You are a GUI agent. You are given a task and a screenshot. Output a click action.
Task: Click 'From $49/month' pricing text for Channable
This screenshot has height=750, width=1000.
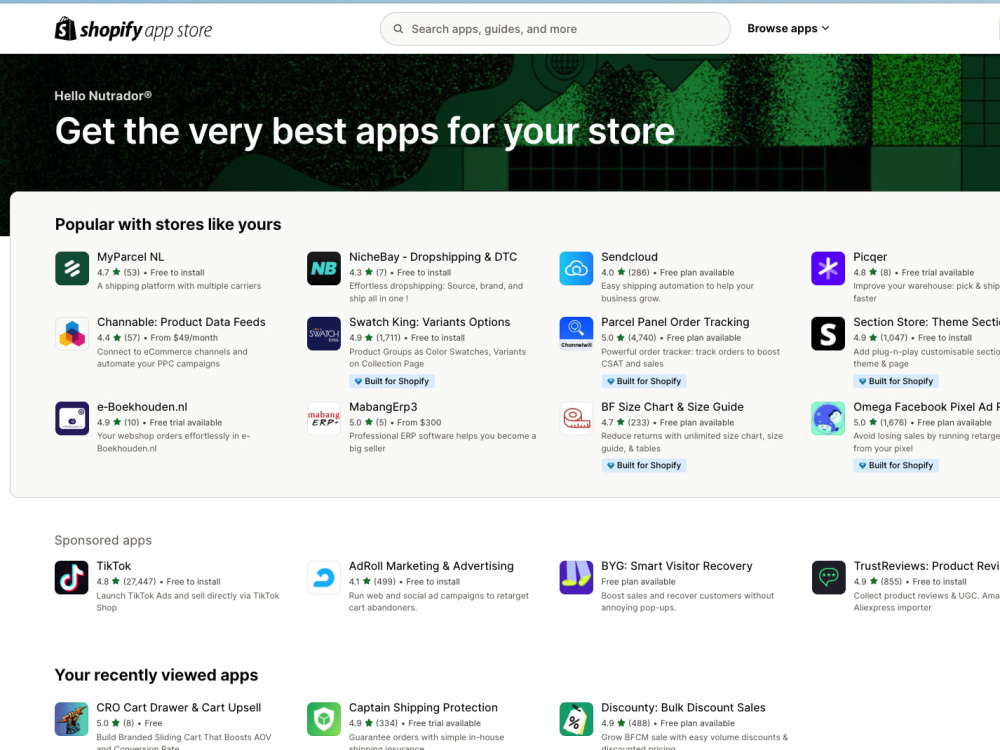point(184,338)
